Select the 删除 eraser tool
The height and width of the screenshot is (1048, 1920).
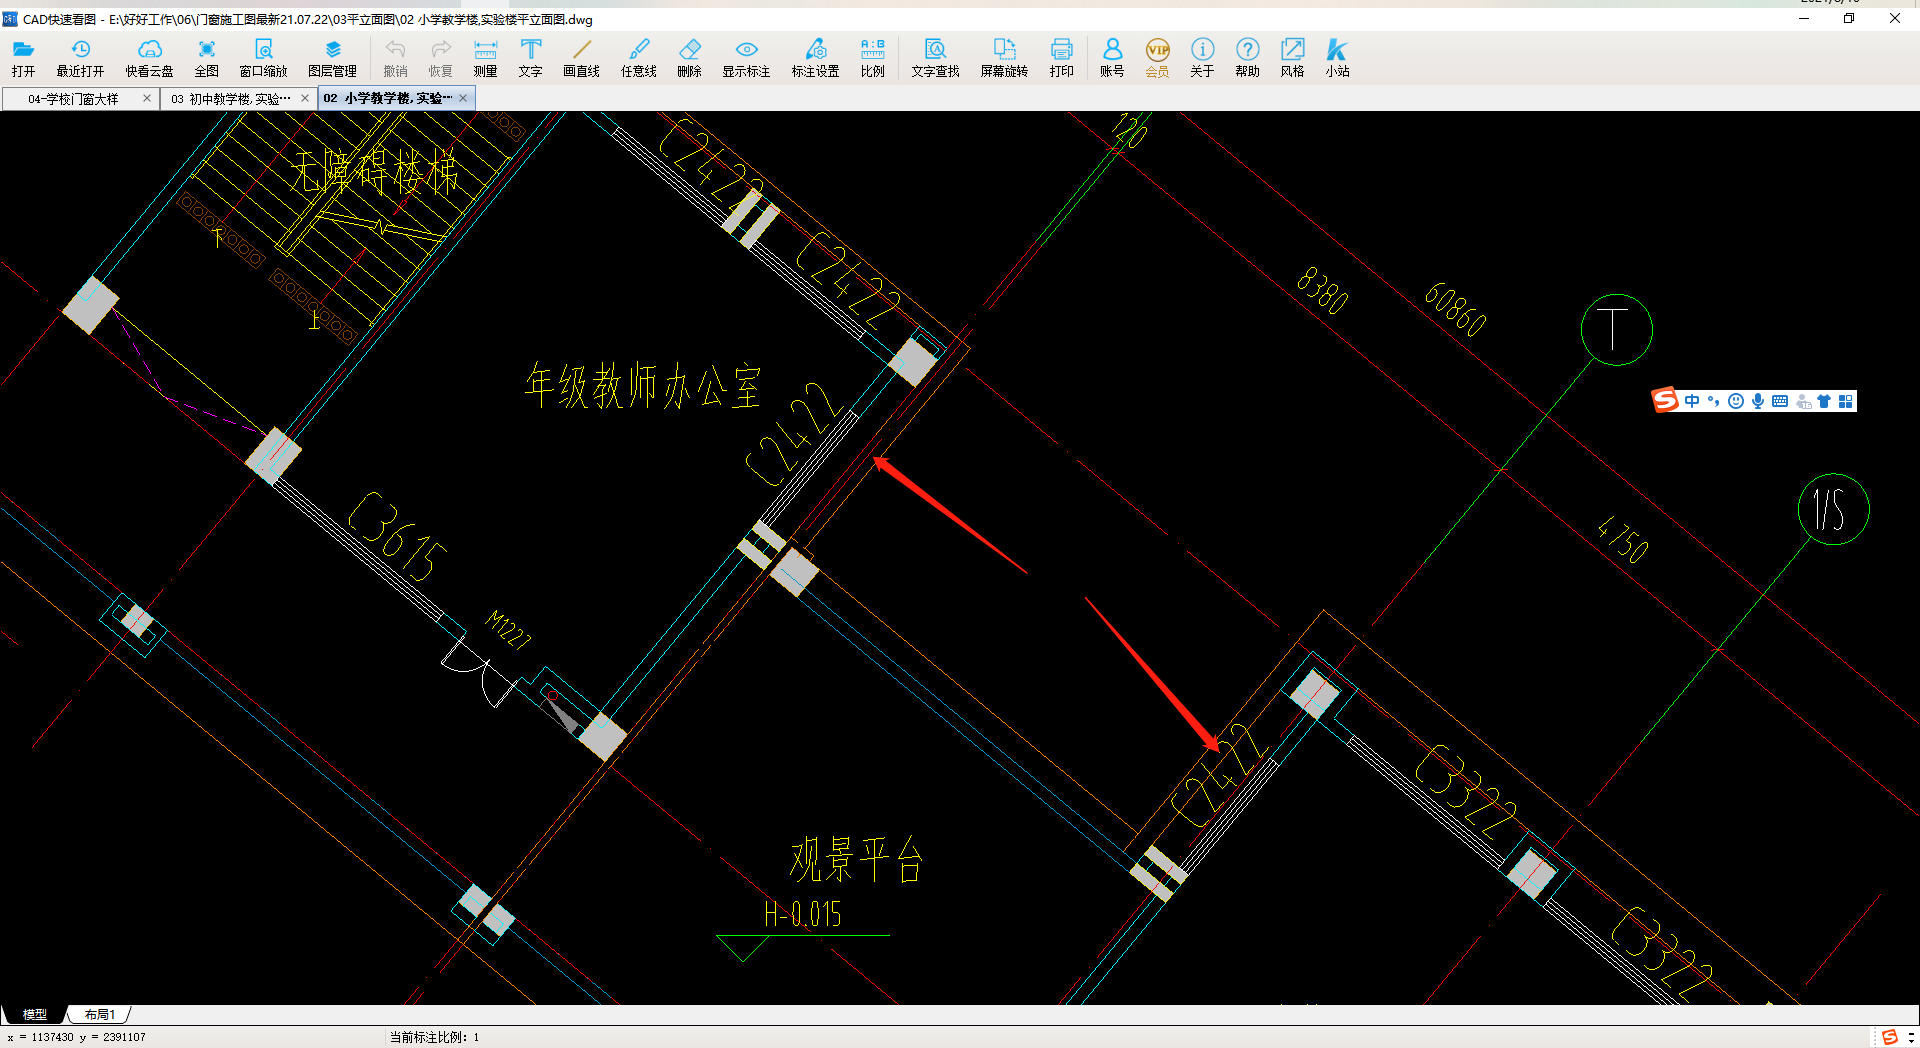(689, 58)
